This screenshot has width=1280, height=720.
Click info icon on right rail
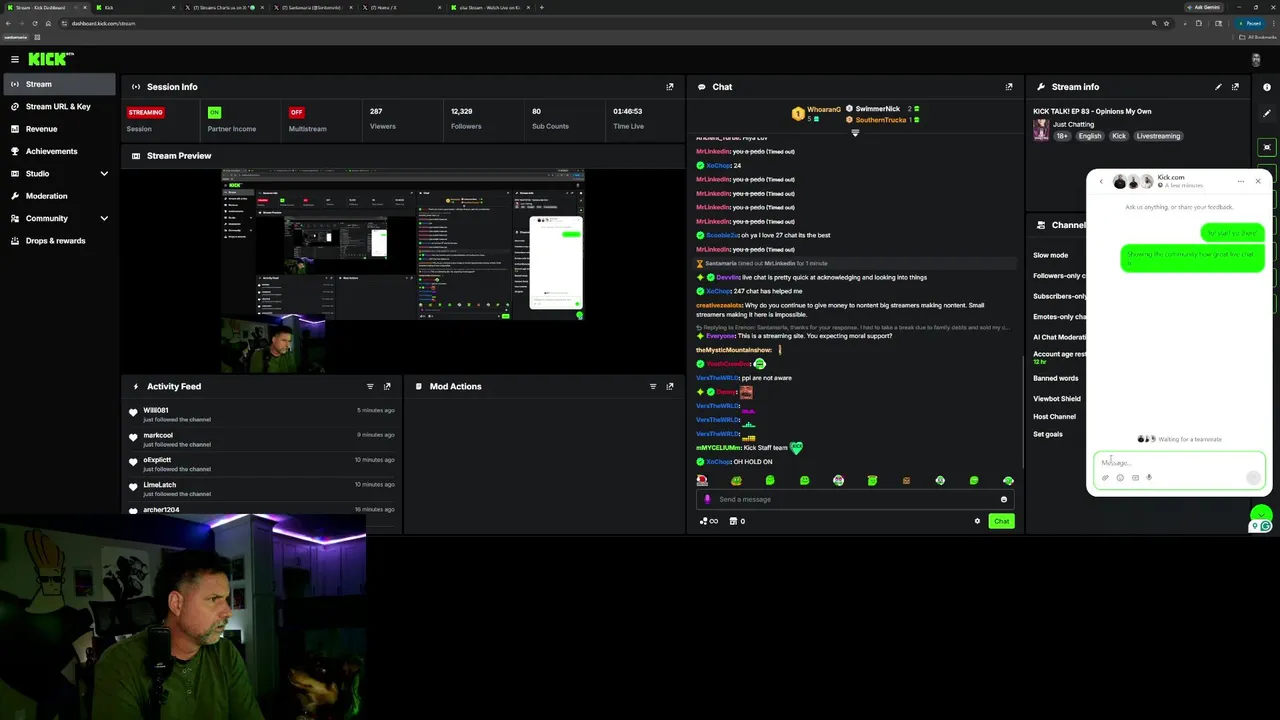[1267, 86]
